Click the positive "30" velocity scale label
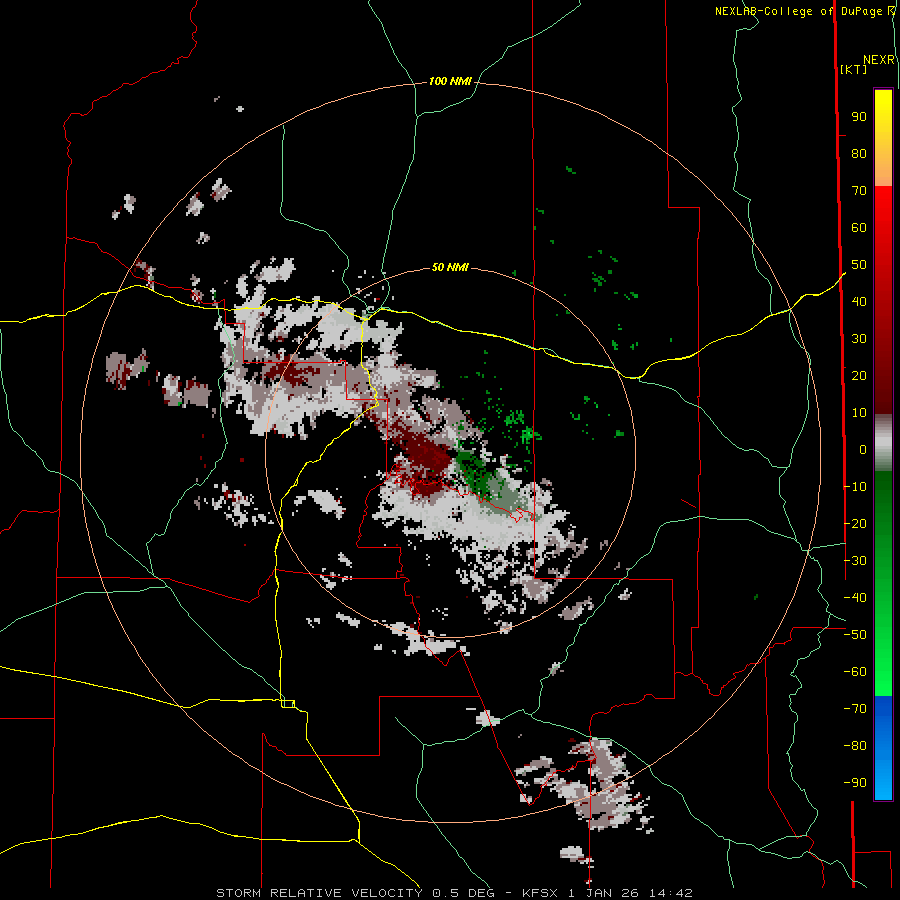 point(859,339)
